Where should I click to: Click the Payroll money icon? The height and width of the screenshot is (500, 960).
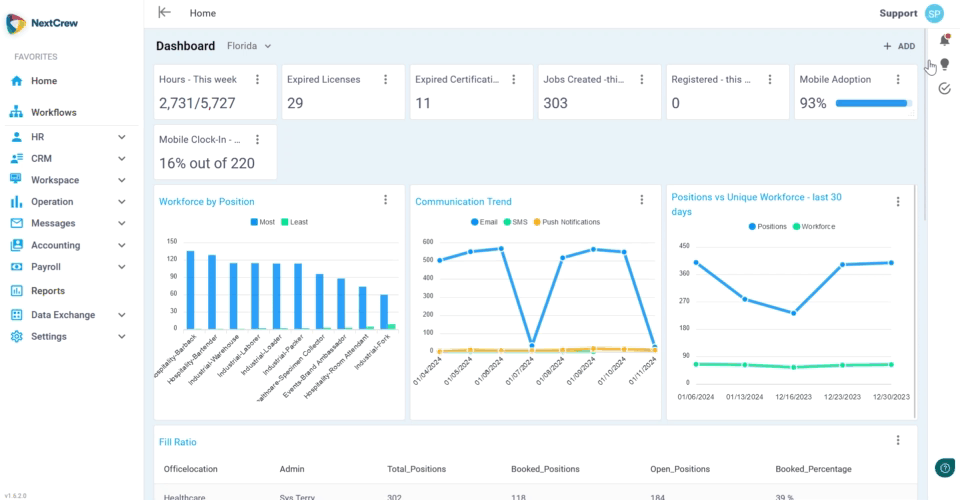(x=17, y=267)
